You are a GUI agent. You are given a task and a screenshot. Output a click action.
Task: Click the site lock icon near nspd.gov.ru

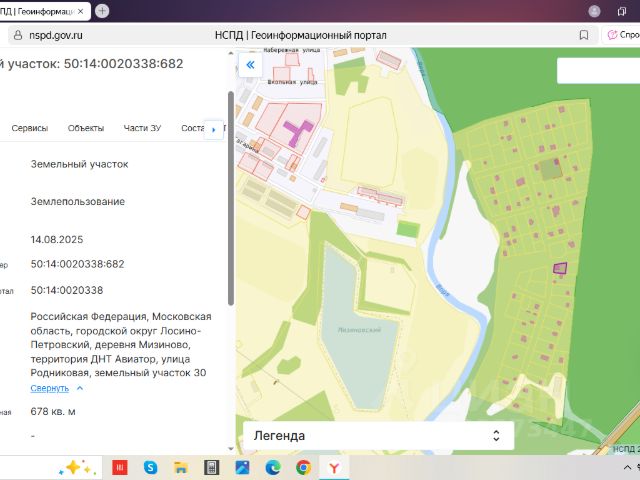18,35
